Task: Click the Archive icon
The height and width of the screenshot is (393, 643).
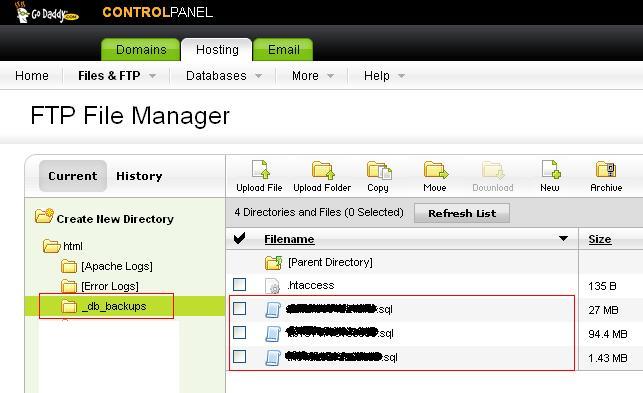Action: [x=606, y=169]
